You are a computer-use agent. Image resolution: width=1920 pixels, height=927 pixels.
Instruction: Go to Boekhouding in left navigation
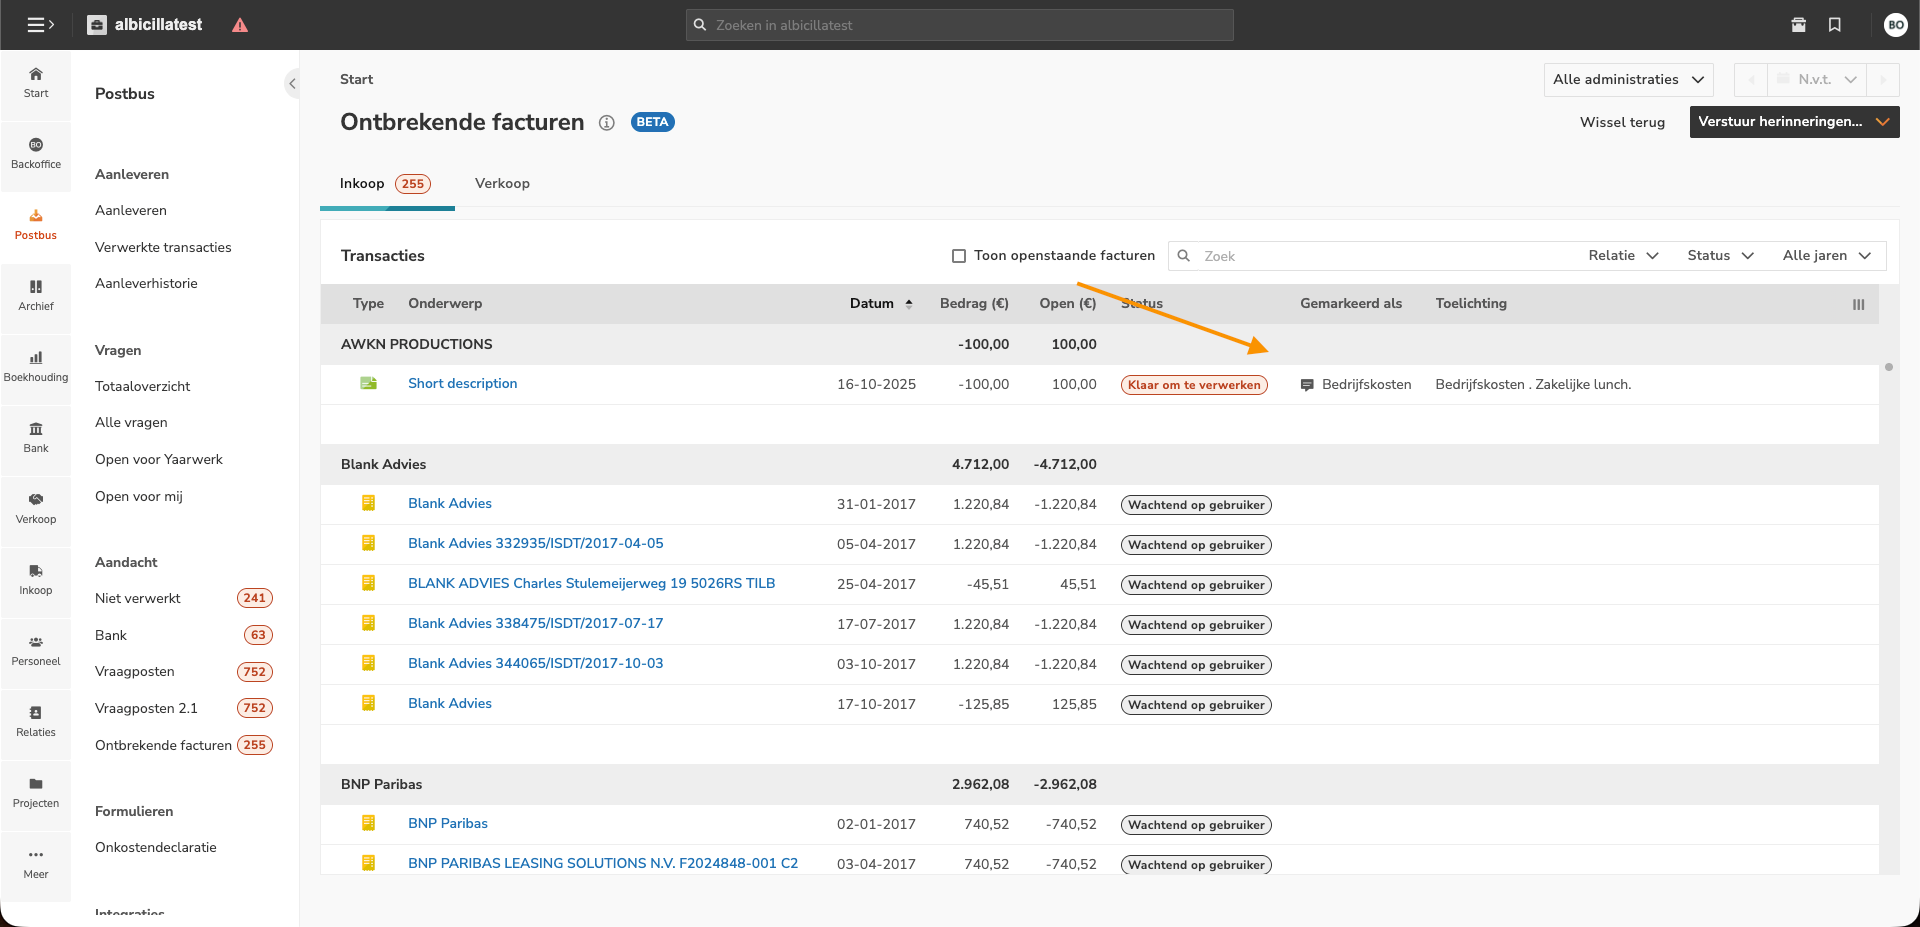coord(36,366)
